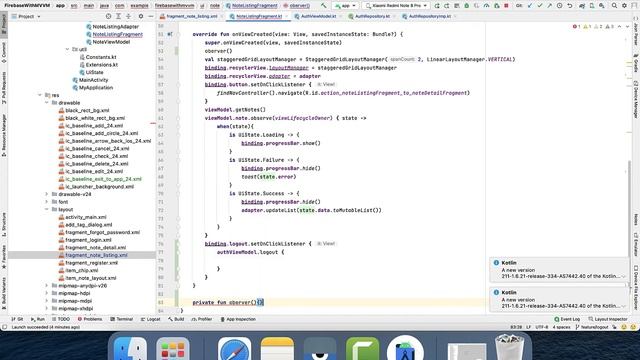Viewport: 640px width, 360px height.
Task: Click Collapse All icon in Project panel
Action: 128,16
